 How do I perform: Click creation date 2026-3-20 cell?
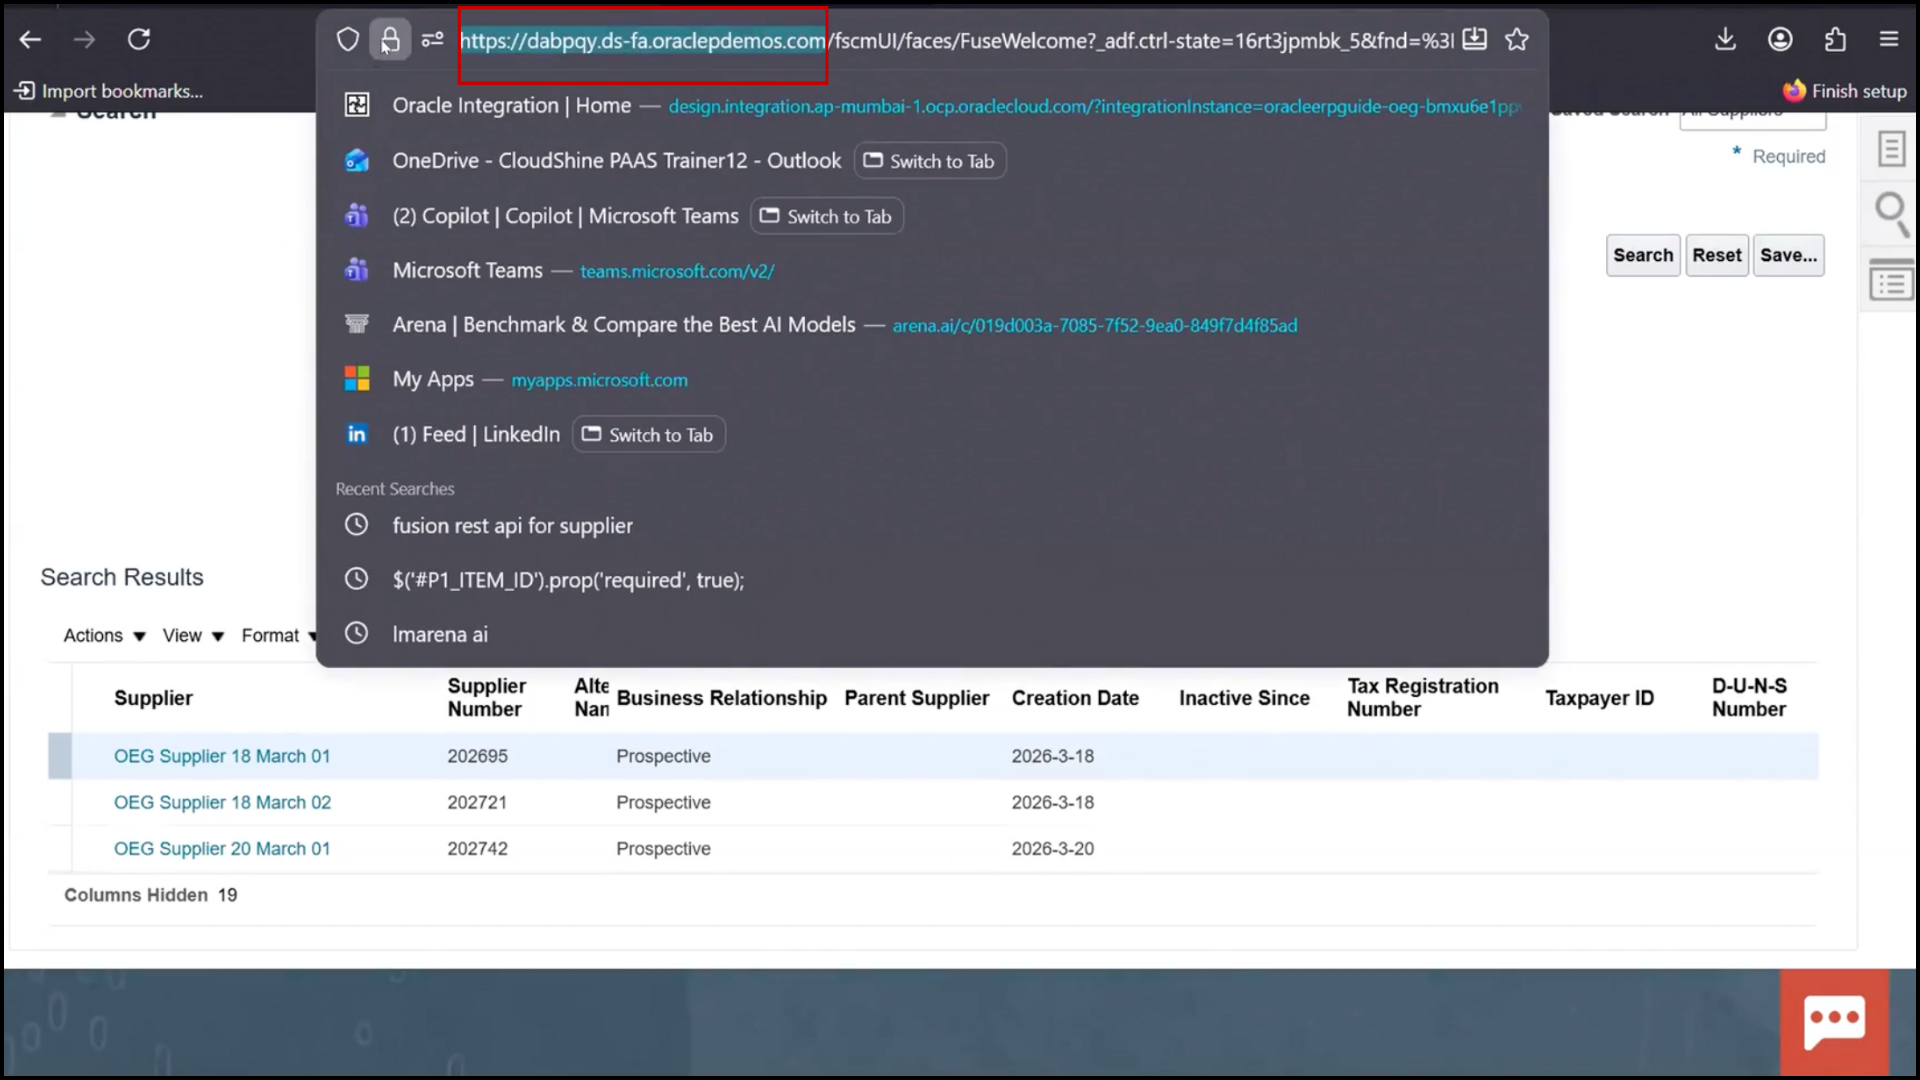coord(1052,849)
